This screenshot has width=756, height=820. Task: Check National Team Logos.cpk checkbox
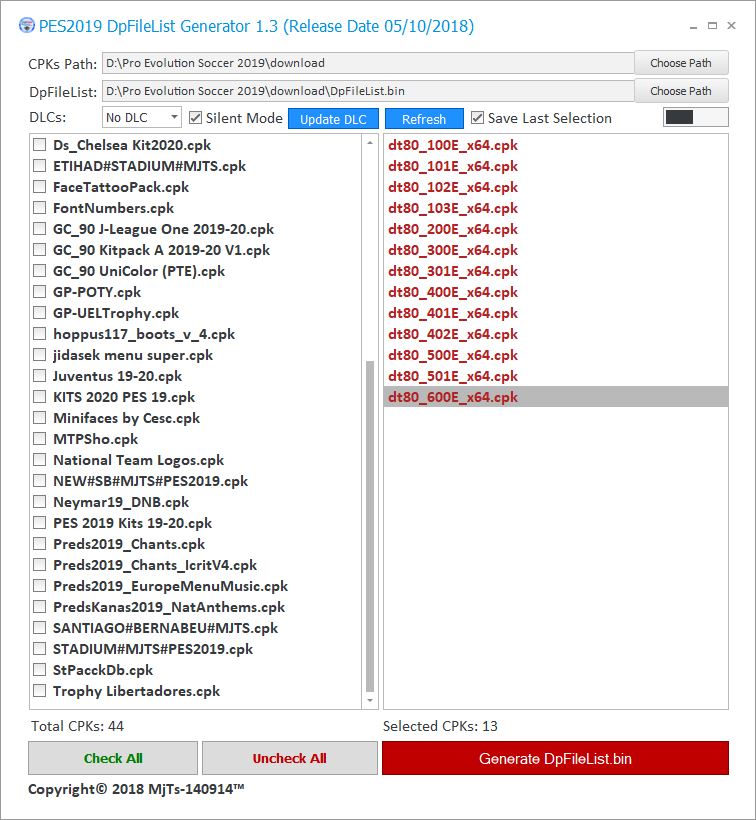pyautogui.click(x=39, y=460)
